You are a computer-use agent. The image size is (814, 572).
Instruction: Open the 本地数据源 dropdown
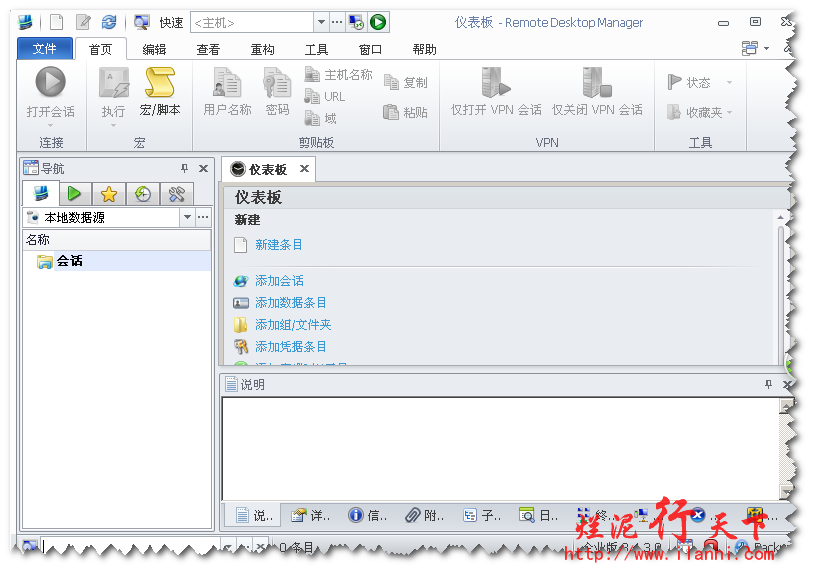[x=187, y=217]
